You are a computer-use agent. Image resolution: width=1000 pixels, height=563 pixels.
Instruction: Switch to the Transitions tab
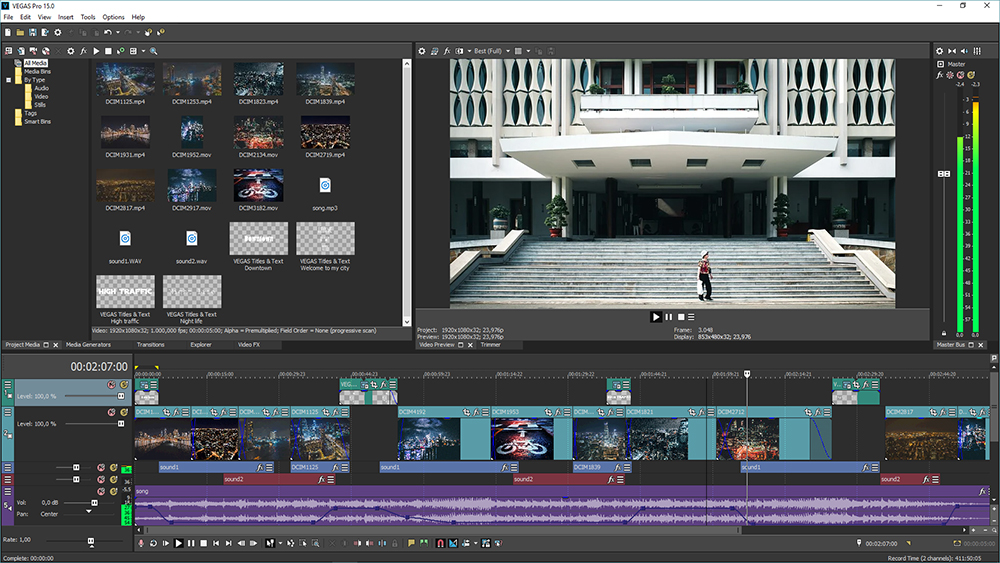pyautogui.click(x=151, y=345)
